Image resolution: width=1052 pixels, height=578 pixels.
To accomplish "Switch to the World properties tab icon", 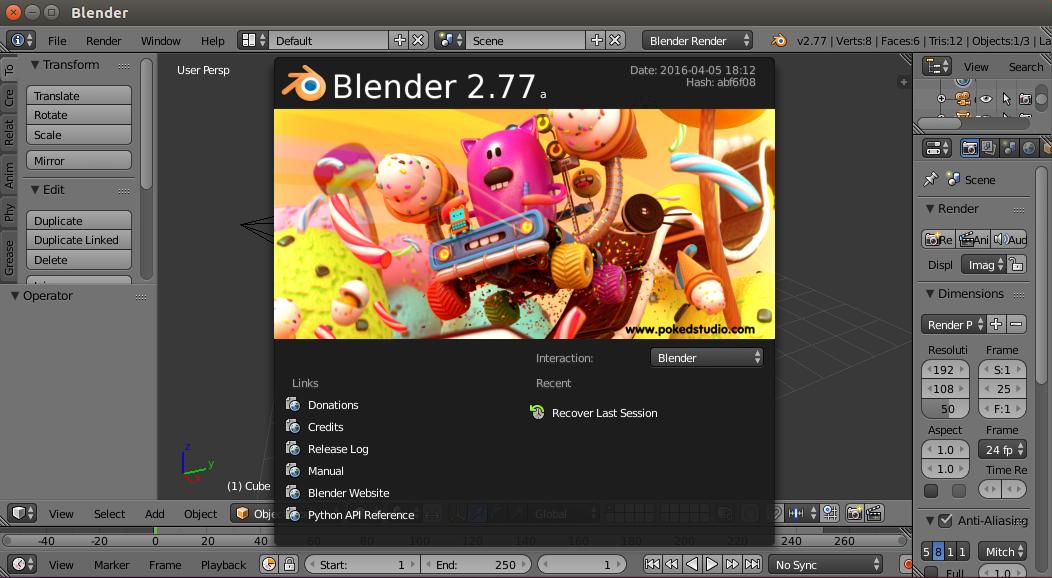I will (x=1029, y=148).
